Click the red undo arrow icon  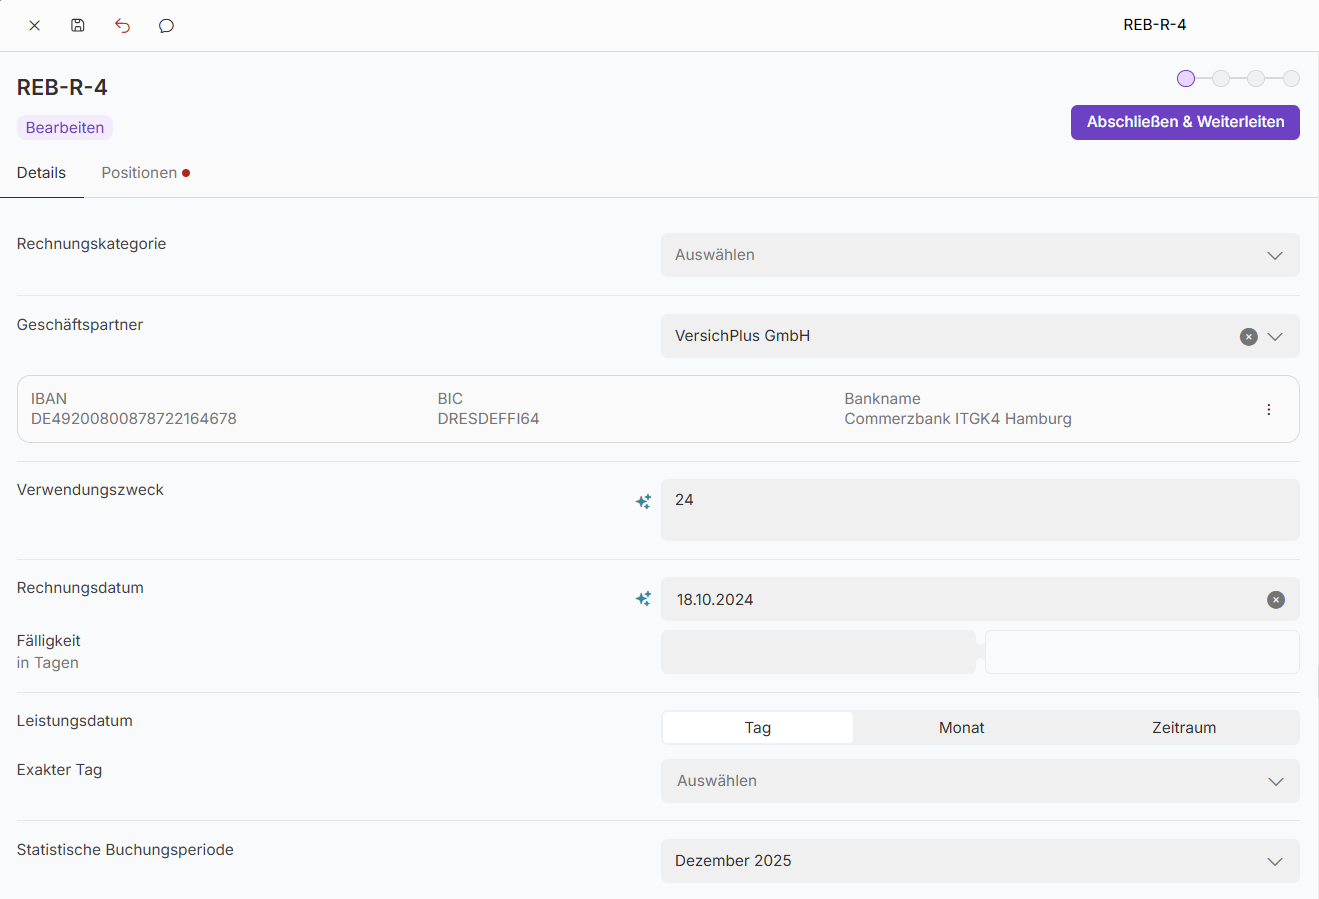point(122,26)
